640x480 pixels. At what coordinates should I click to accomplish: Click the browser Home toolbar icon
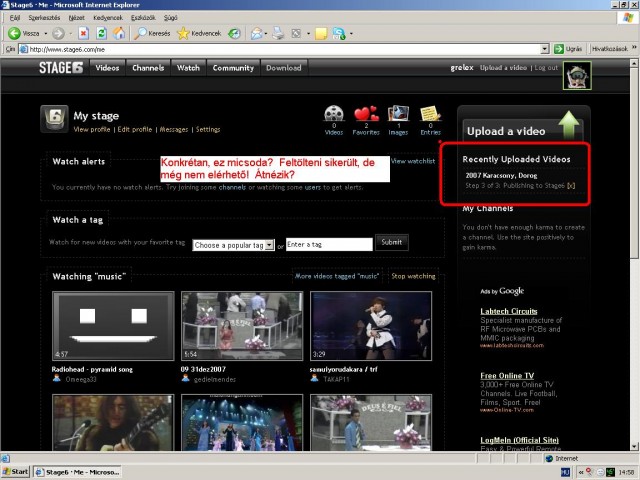(119, 33)
